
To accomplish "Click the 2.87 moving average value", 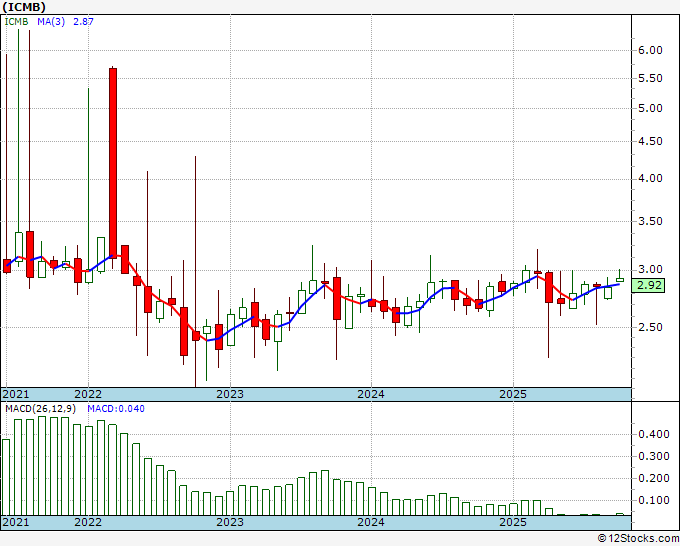I will tap(83, 22).
